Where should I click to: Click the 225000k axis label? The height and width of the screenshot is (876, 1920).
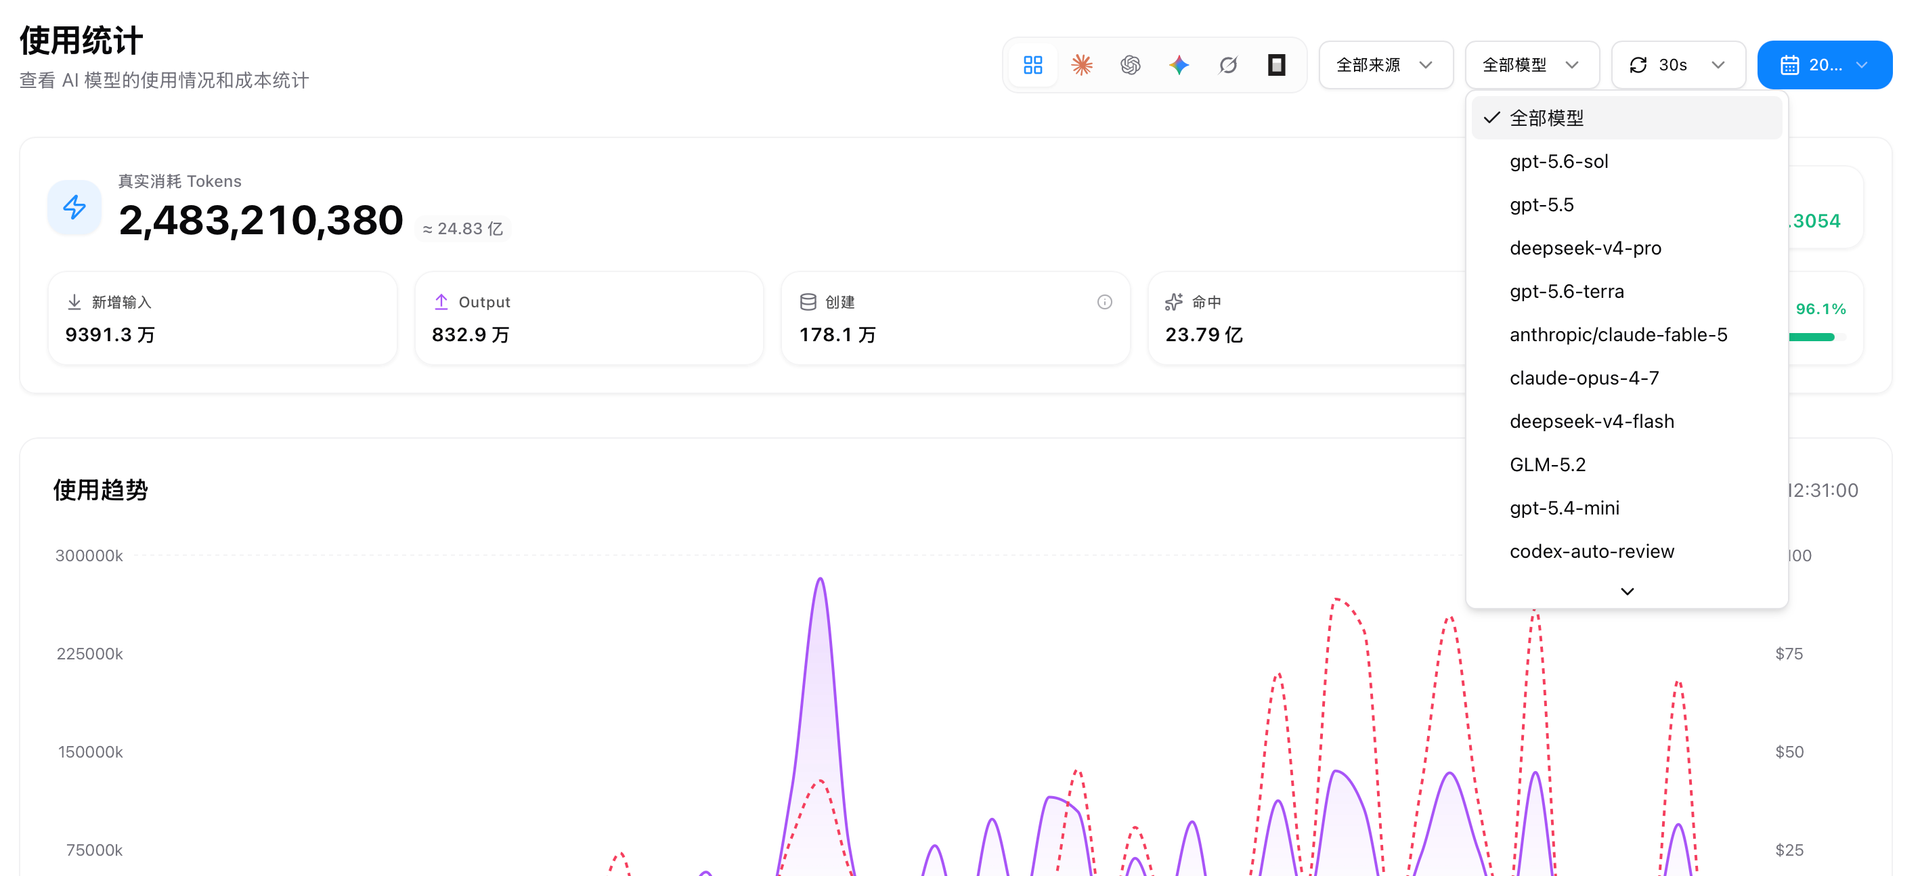pyautogui.click(x=90, y=654)
